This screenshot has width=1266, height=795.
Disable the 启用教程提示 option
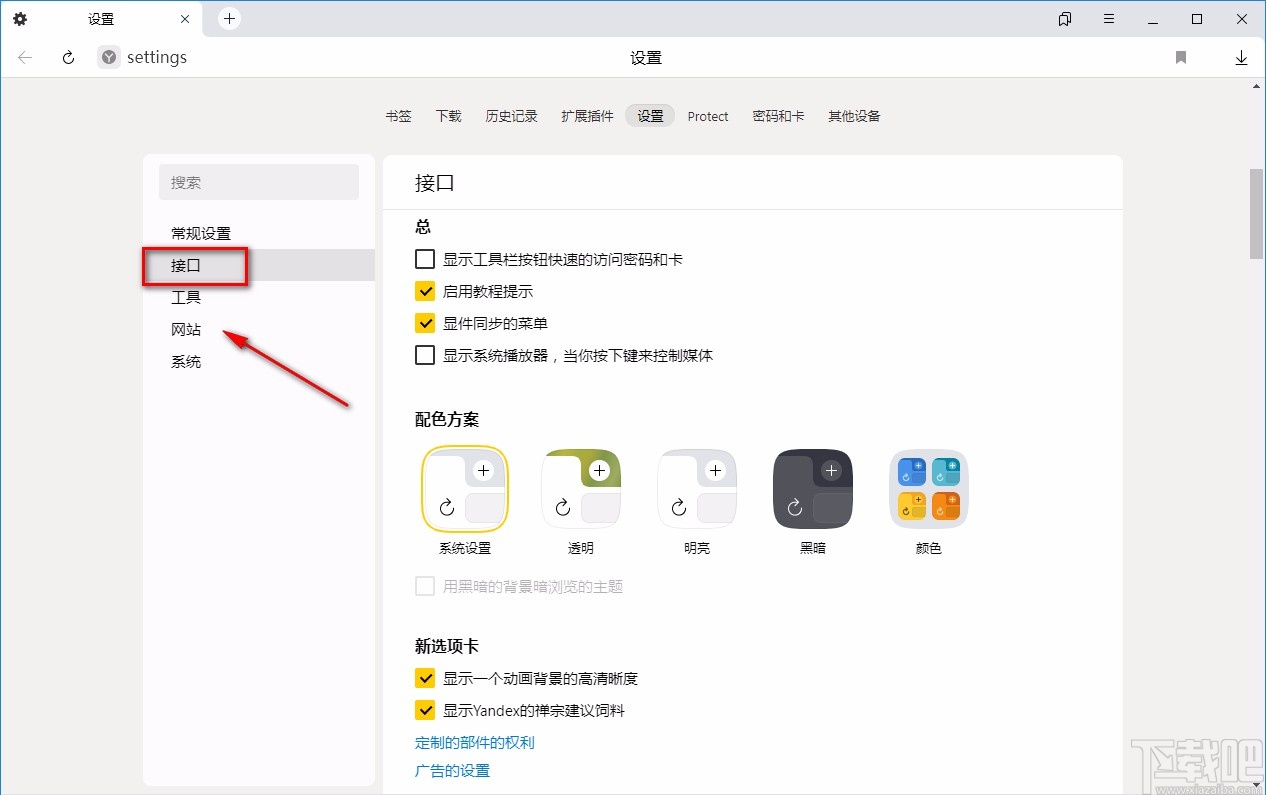tap(424, 291)
